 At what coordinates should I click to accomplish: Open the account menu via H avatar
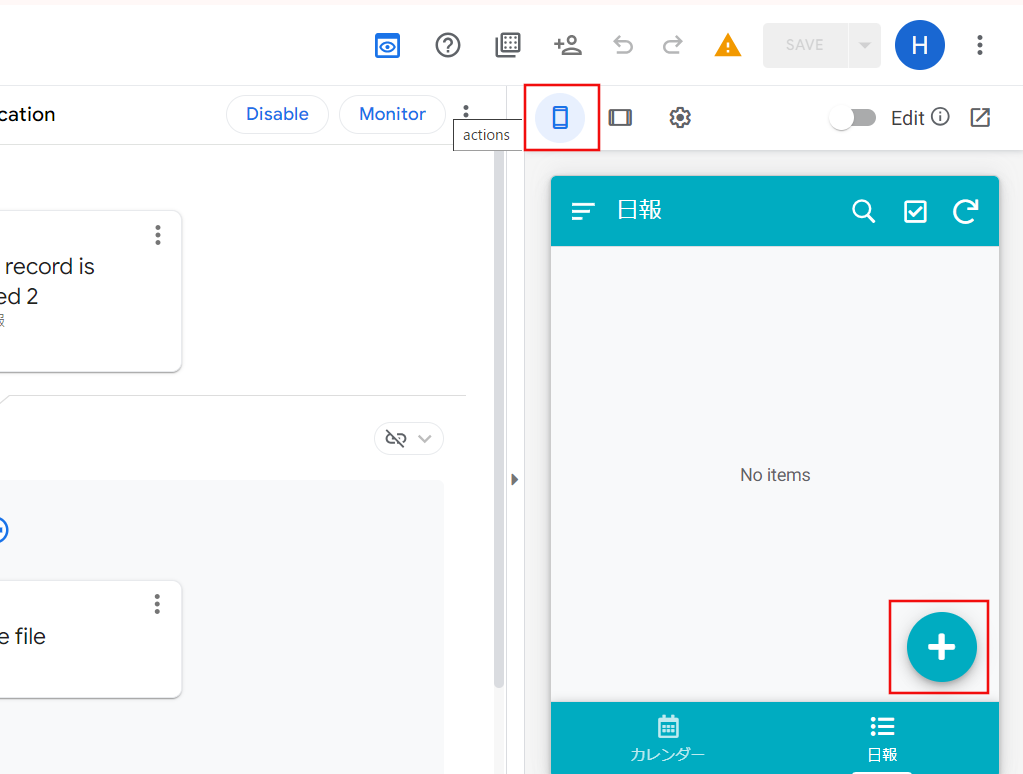(x=919, y=45)
